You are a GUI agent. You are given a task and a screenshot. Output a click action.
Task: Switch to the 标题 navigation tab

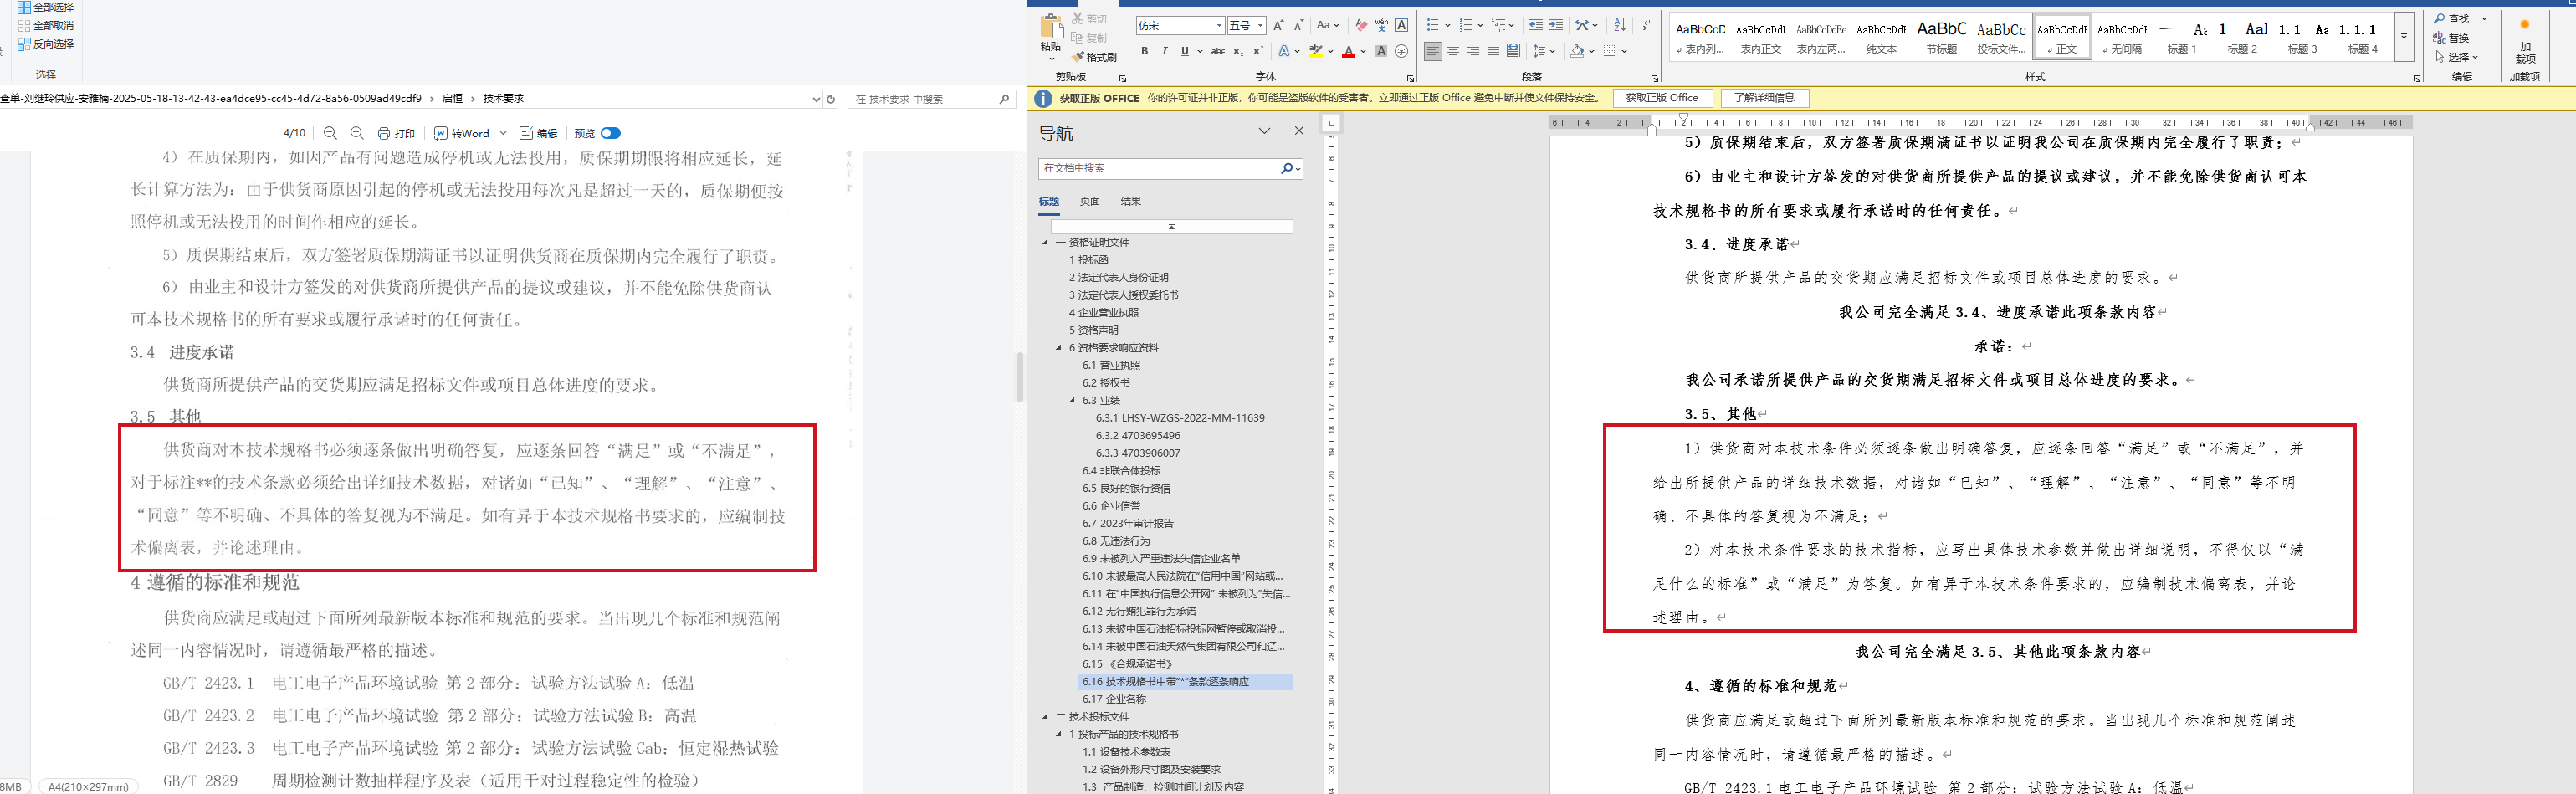[x=1049, y=201]
